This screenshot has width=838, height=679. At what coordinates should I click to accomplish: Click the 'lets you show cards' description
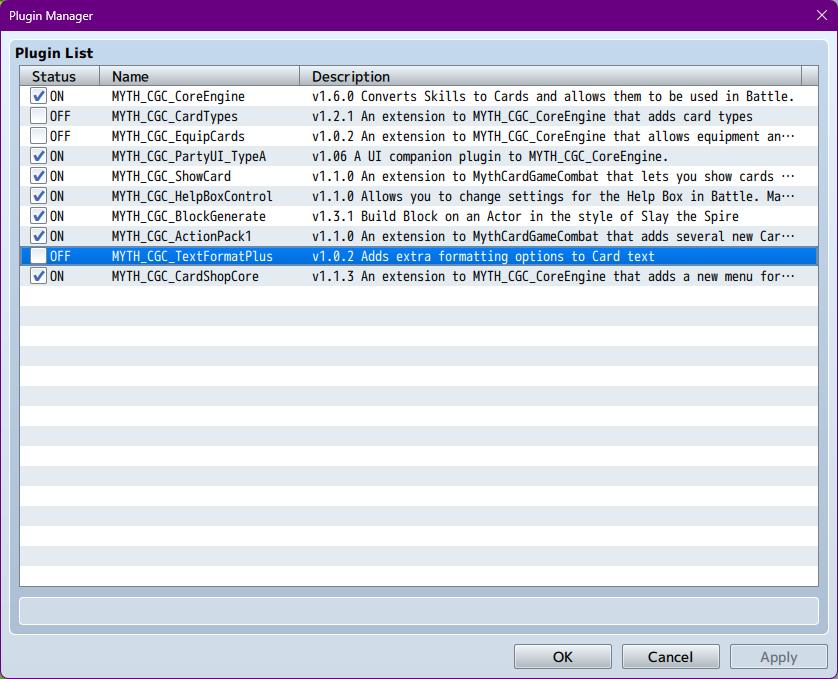[x=553, y=176]
